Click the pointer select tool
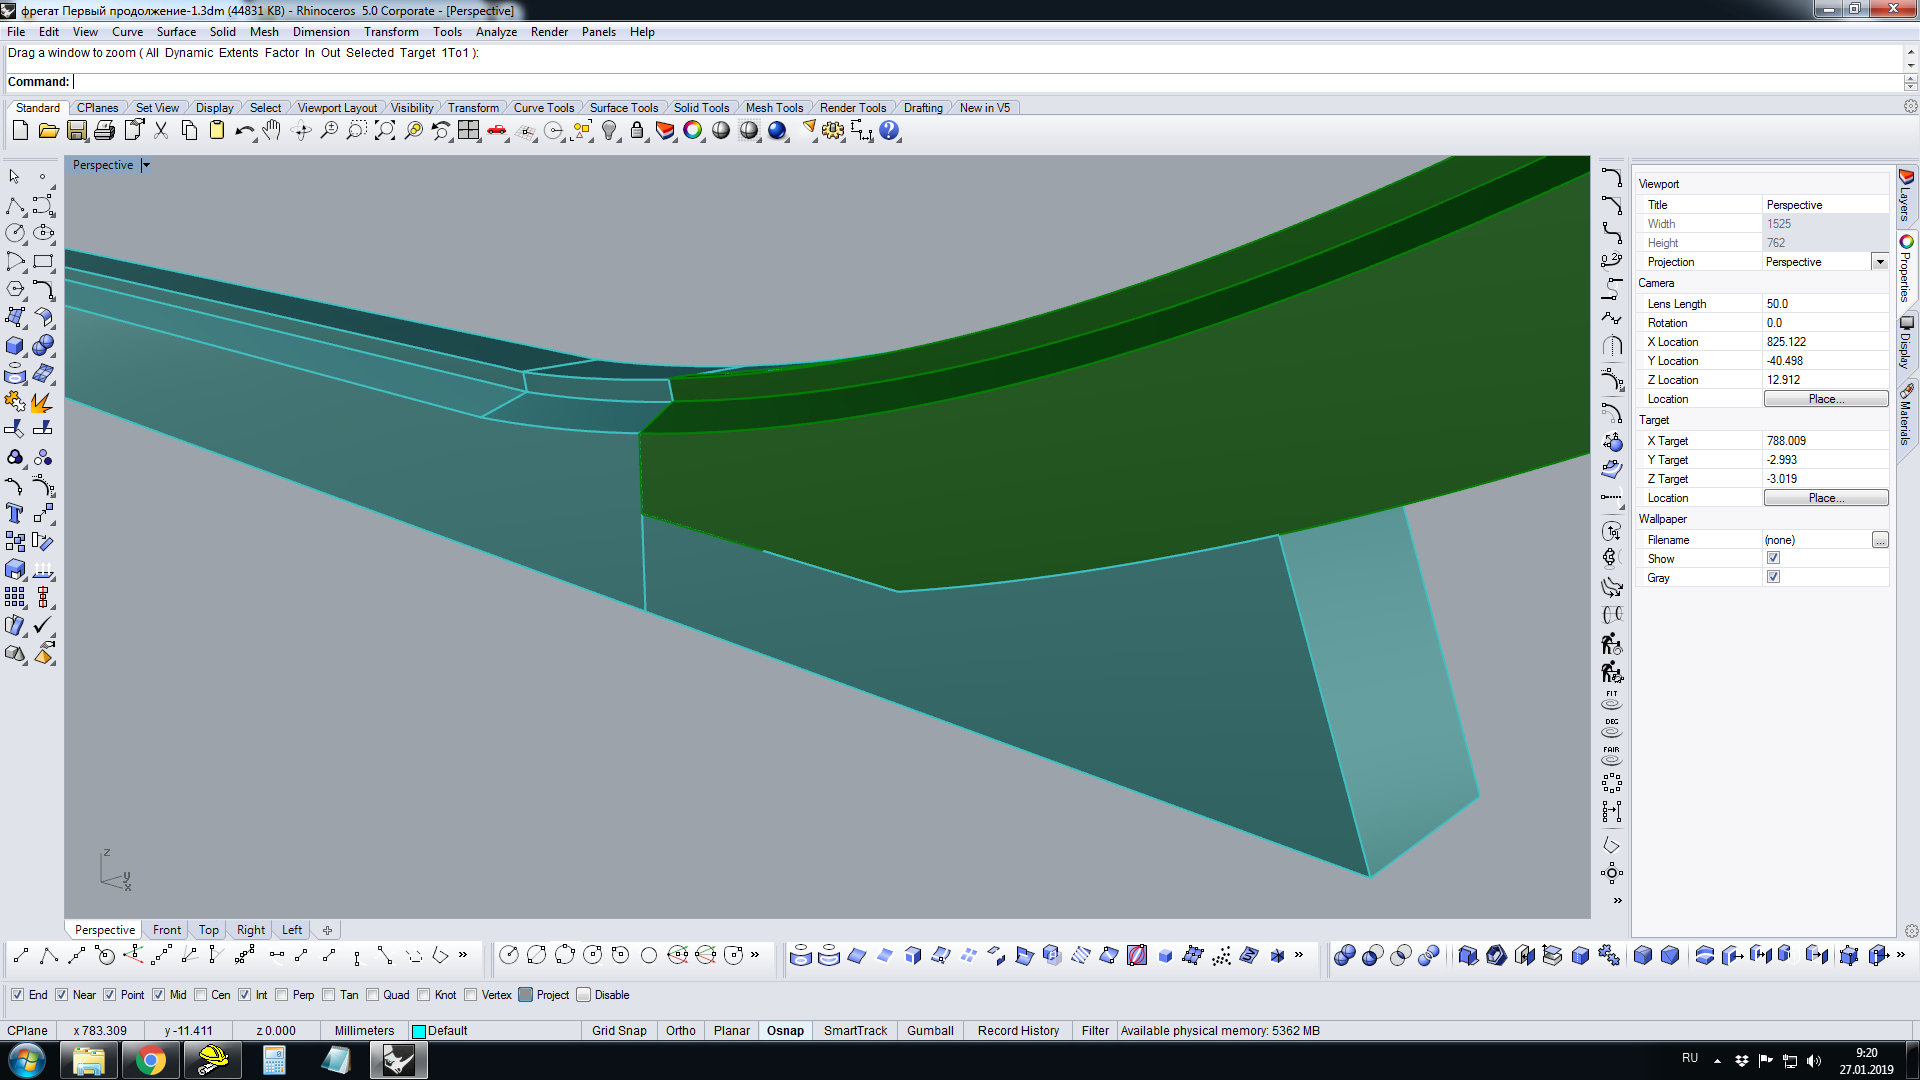This screenshot has width=1920, height=1080. pyautogui.click(x=15, y=177)
